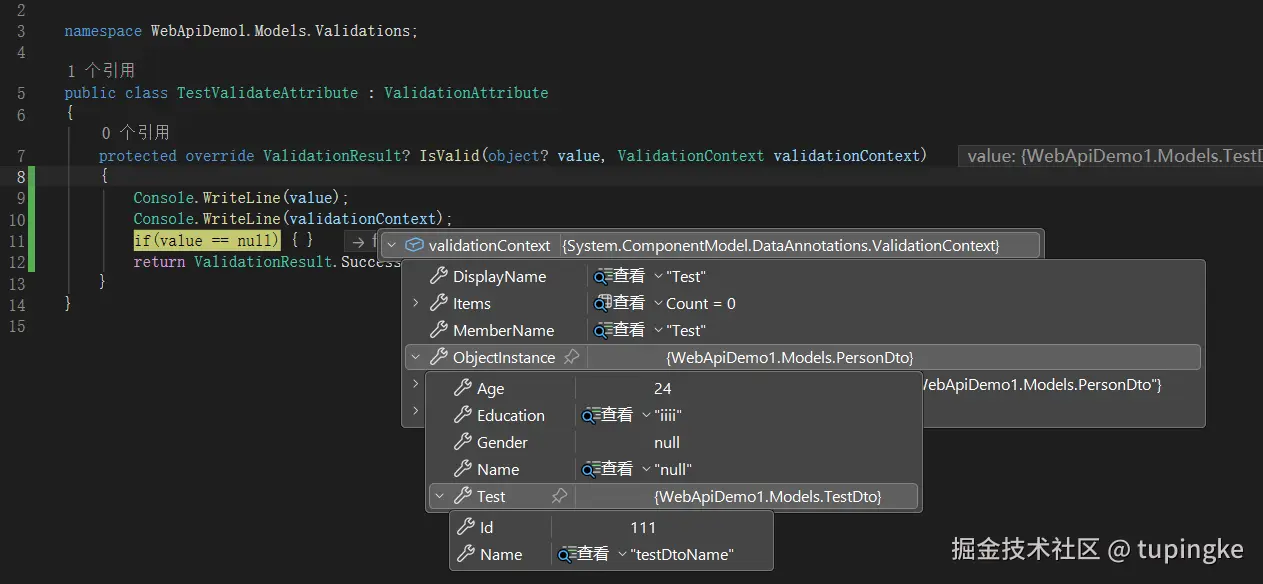Image resolution: width=1263 pixels, height=584 pixels.
Task: Click the wrench icon of MemberName property
Action: coord(438,330)
